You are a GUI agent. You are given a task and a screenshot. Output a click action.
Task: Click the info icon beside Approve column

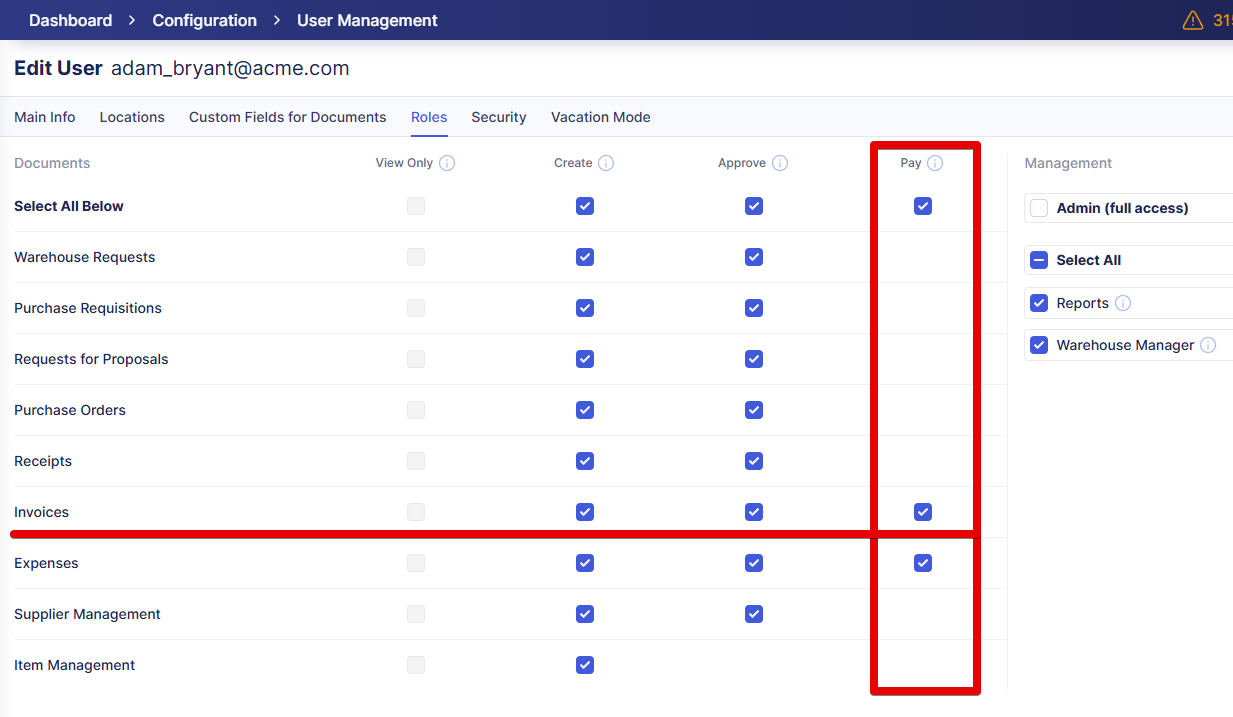point(780,163)
